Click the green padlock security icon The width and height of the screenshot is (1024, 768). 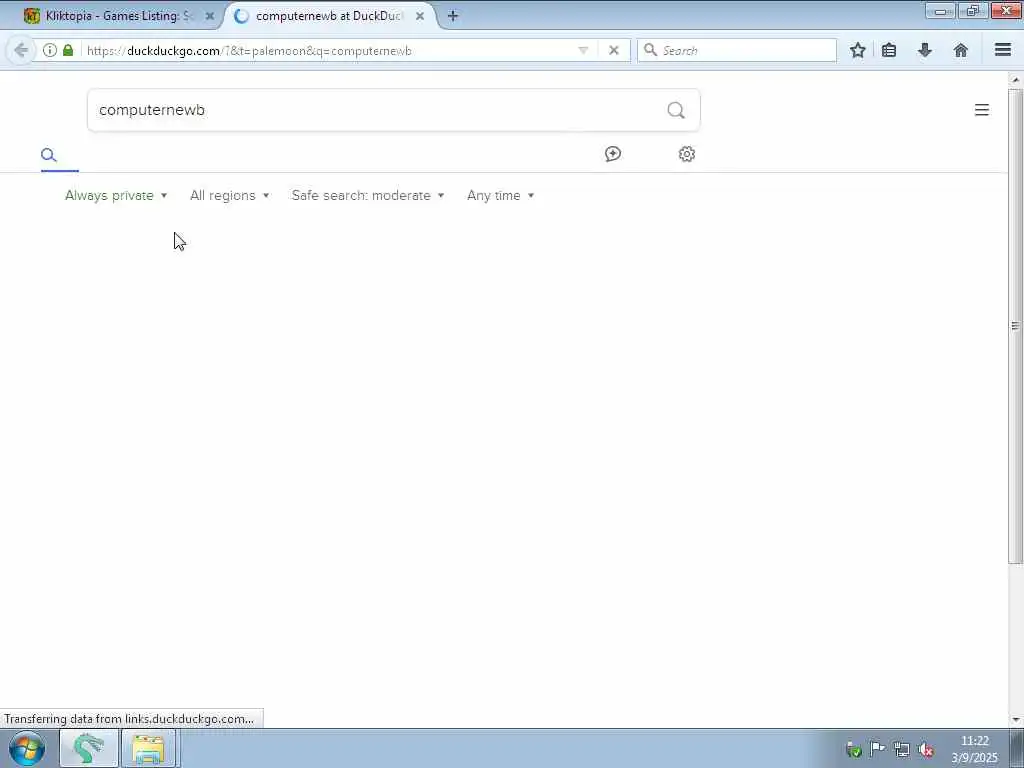click(68, 50)
